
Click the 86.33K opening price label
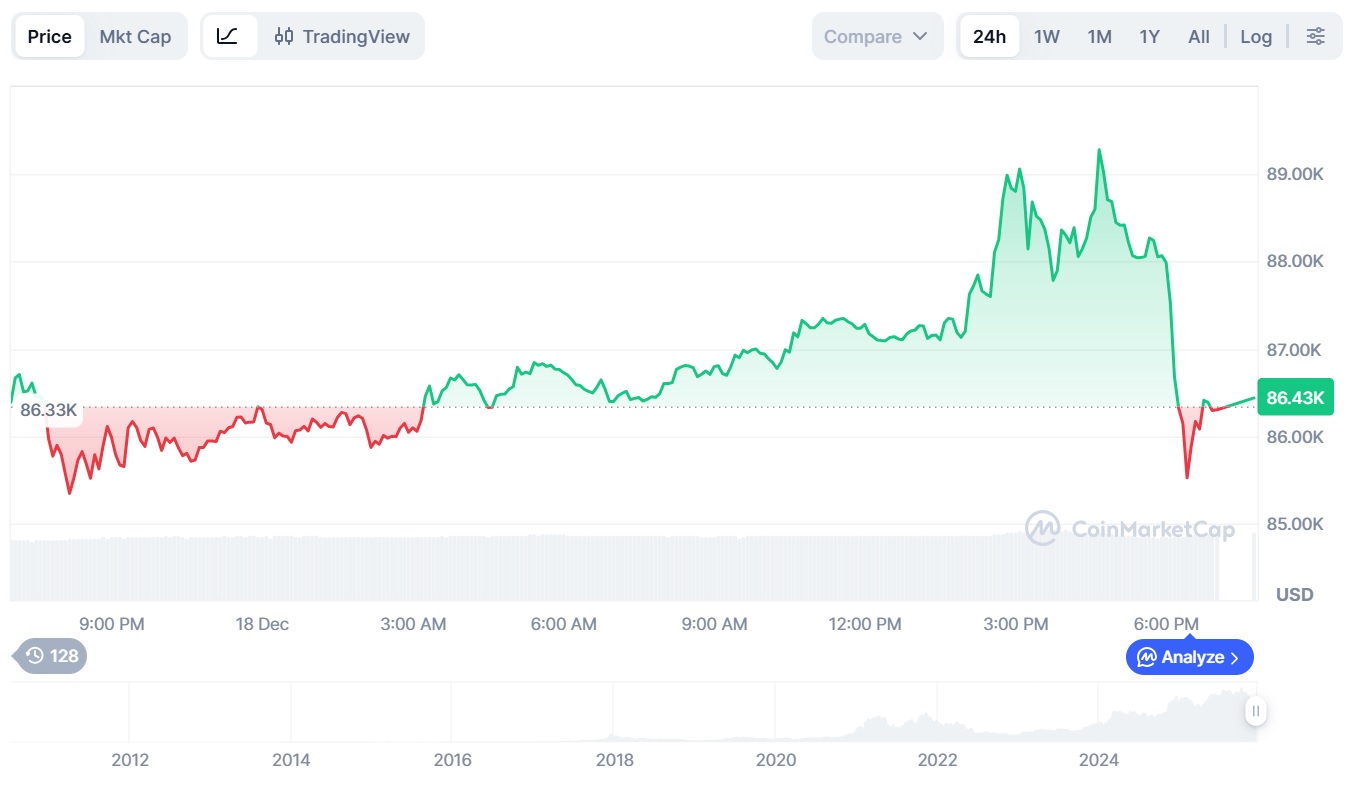click(49, 410)
